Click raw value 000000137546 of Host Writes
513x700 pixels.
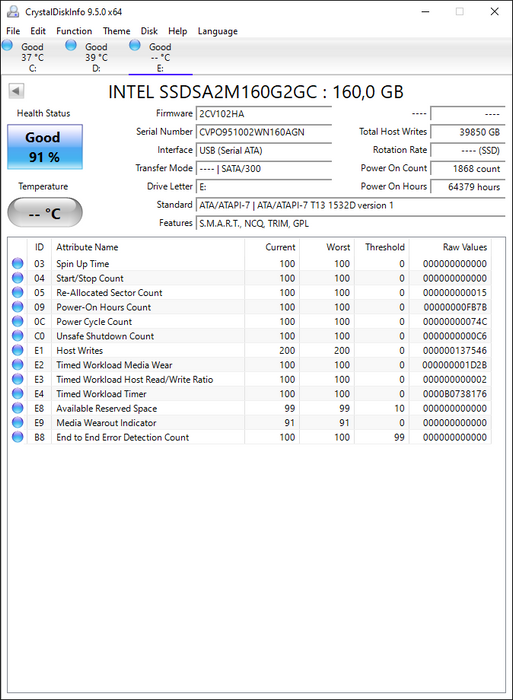pos(455,350)
